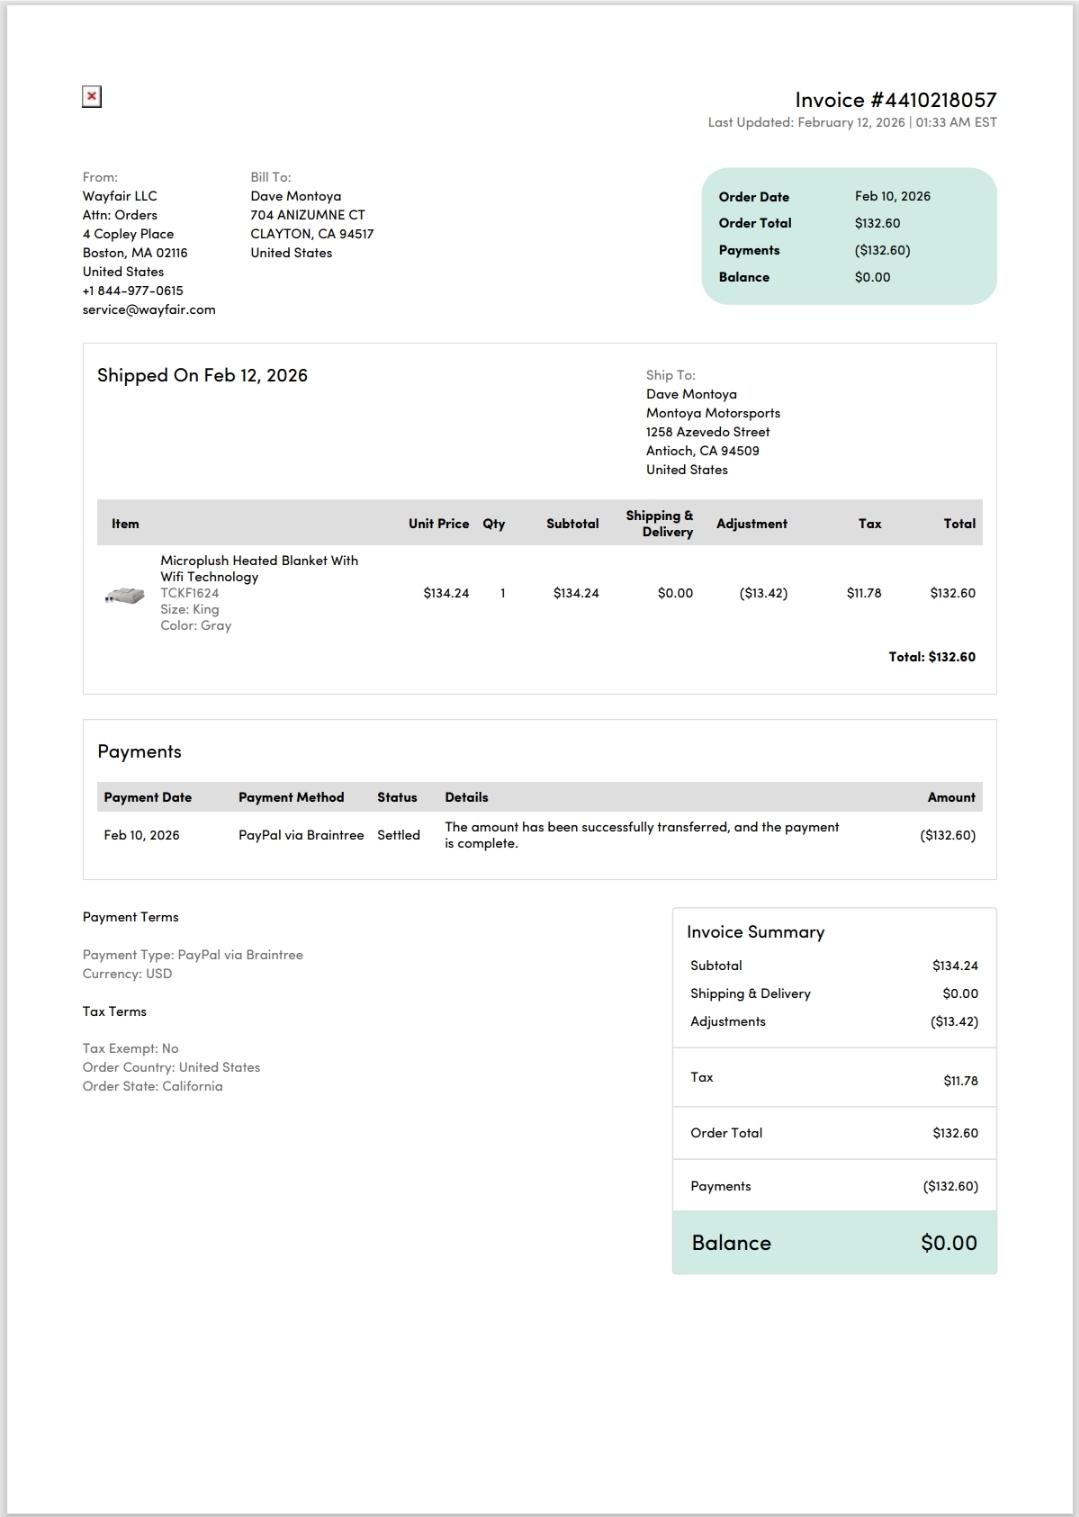Click the TCKF1624 product SKU
1079x1517 pixels.
tap(190, 593)
